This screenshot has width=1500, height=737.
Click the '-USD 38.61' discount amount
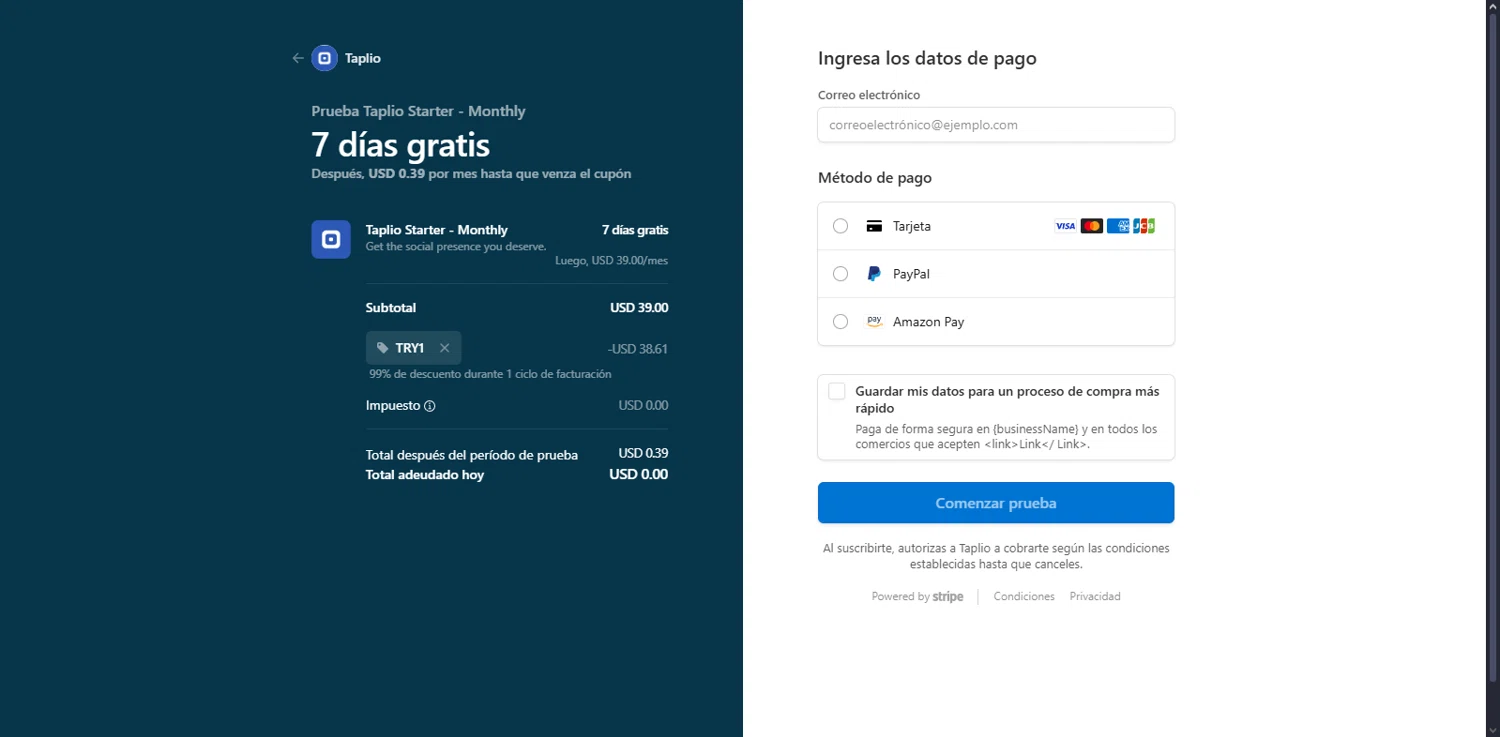click(638, 349)
